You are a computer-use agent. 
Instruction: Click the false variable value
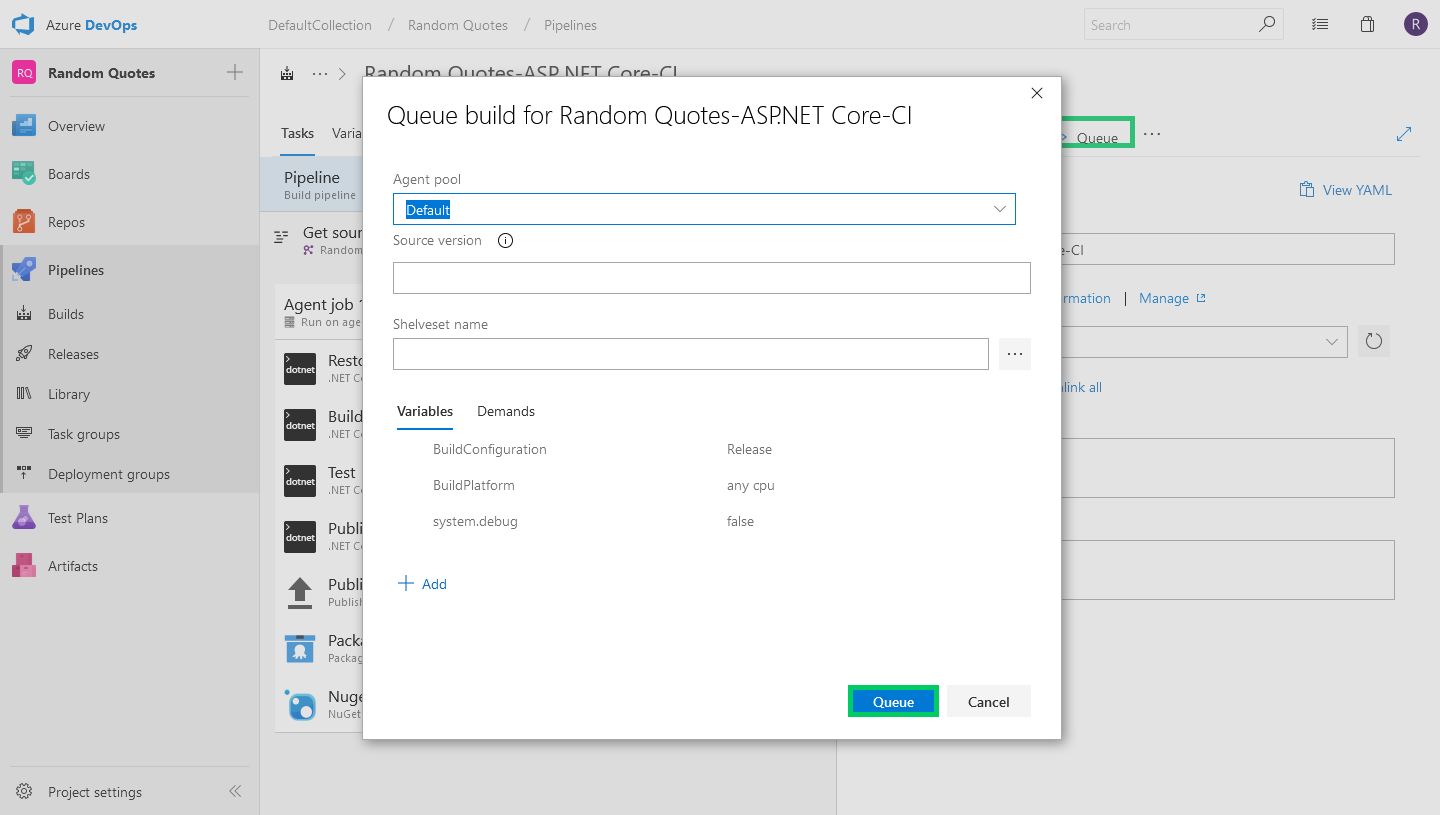(x=740, y=521)
